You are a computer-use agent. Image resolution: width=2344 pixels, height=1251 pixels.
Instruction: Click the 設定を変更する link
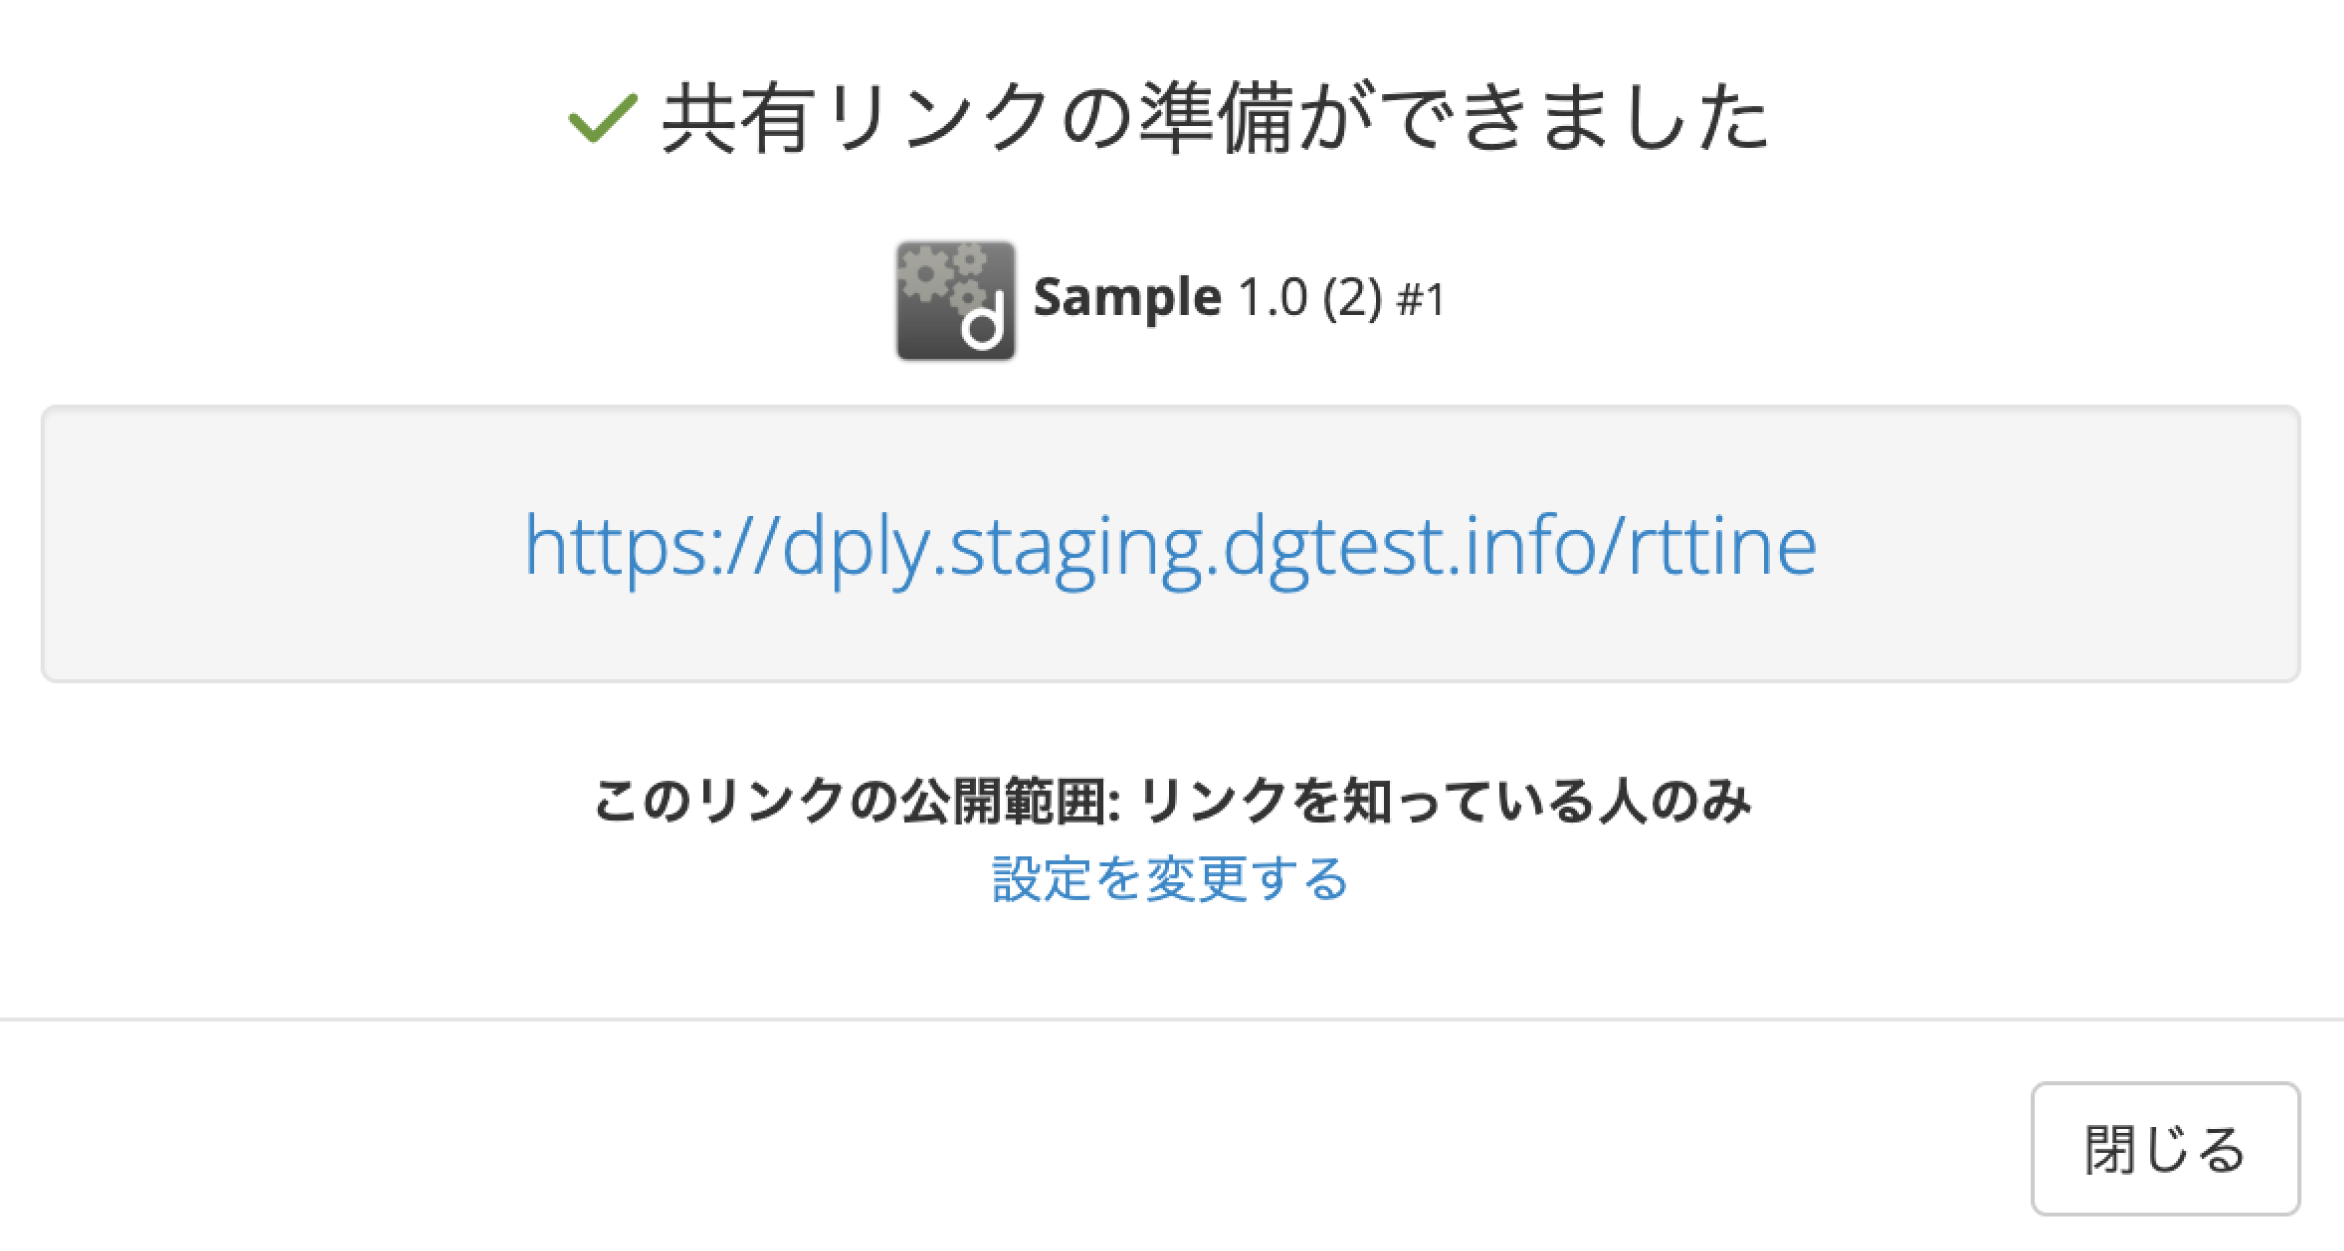click(1170, 880)
